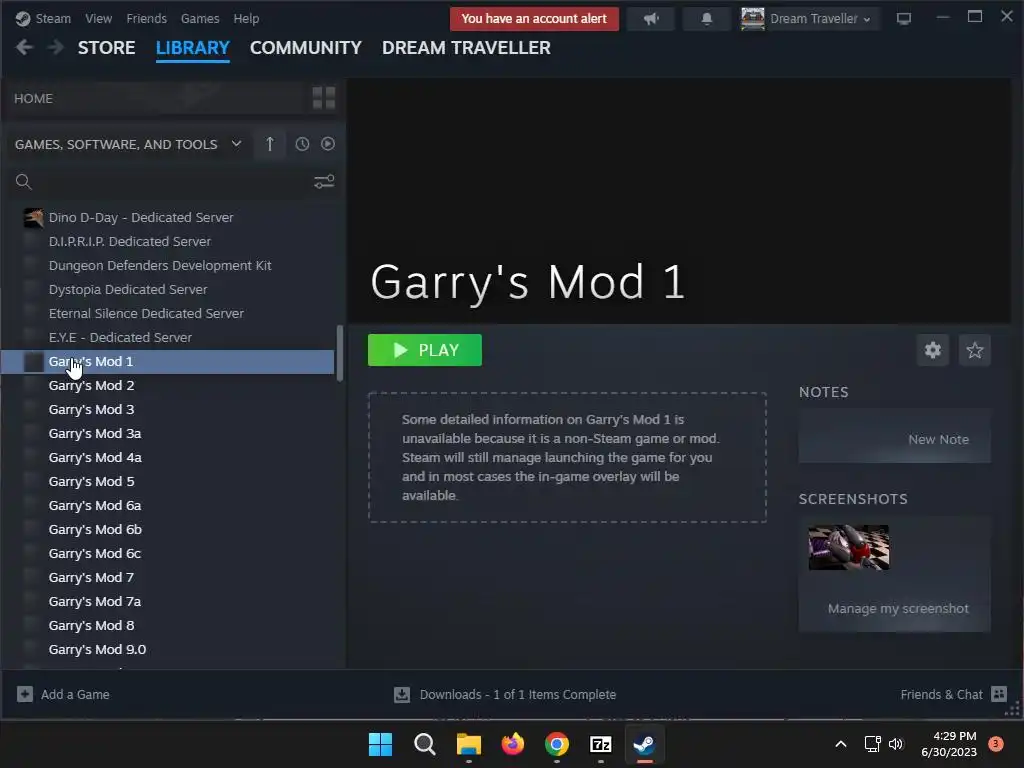Click the Big Picture mode monitor icon
This screenshot has width=1024, height=768.
(904, 19)
